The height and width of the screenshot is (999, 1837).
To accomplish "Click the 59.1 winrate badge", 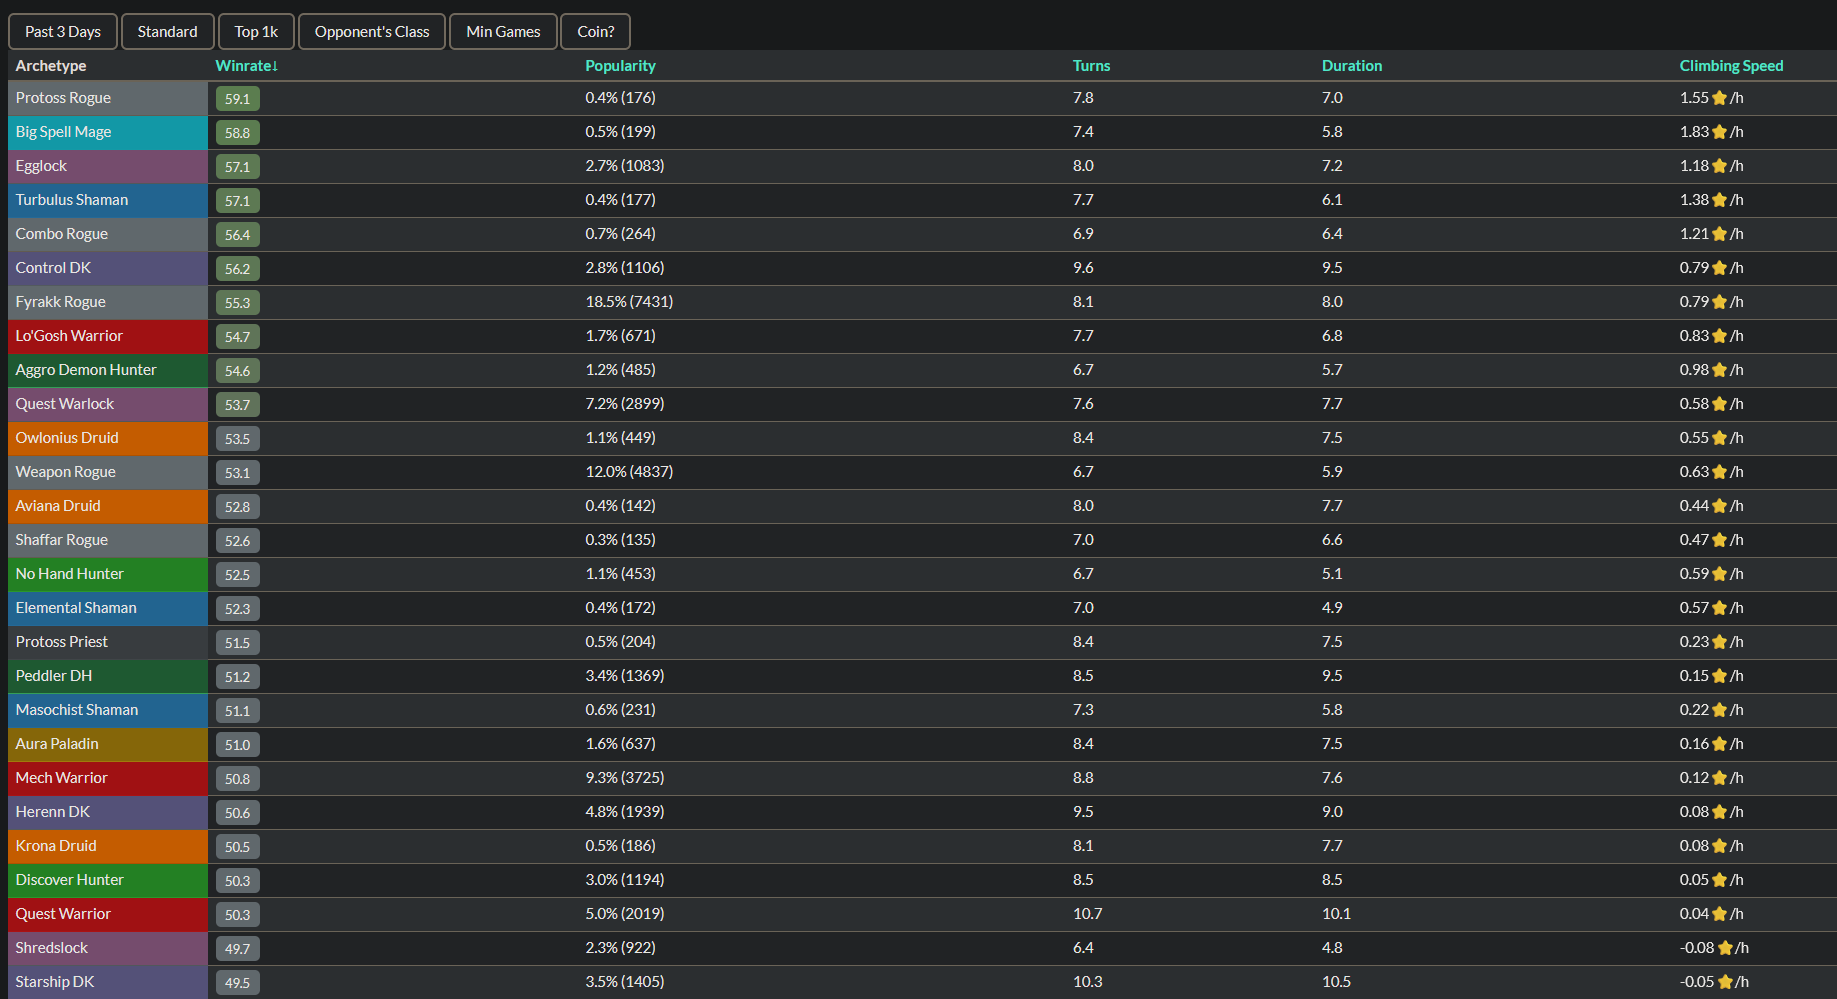I will tap(238, 99).
